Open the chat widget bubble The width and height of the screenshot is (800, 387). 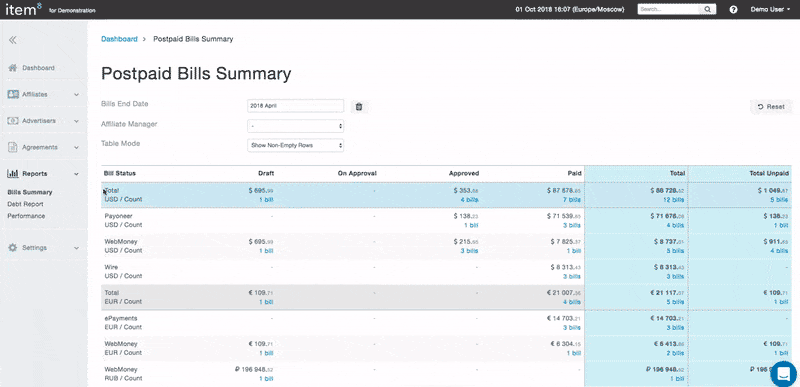783,374
